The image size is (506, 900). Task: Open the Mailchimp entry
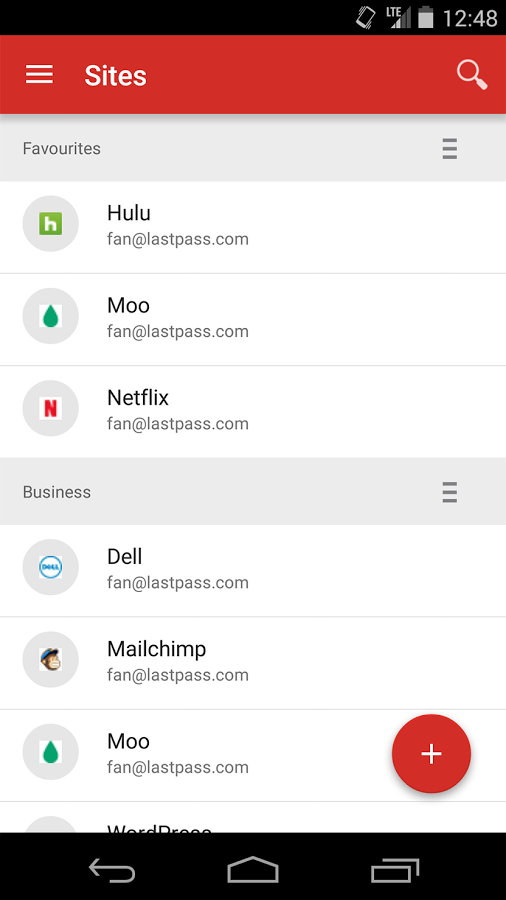tap(253, 663)
